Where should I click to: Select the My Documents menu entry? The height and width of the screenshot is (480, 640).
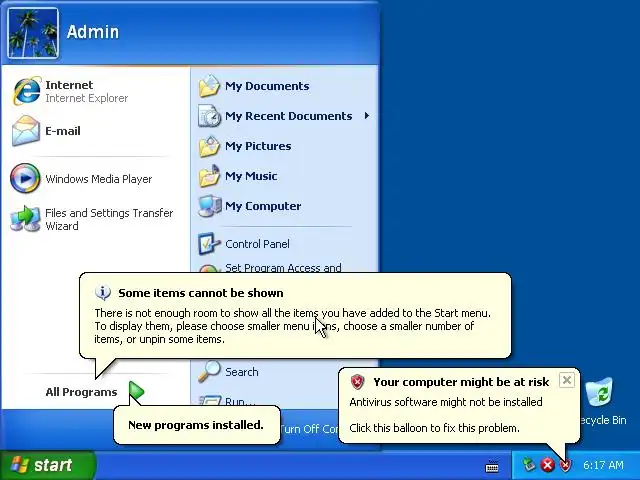tap(284, 86)
